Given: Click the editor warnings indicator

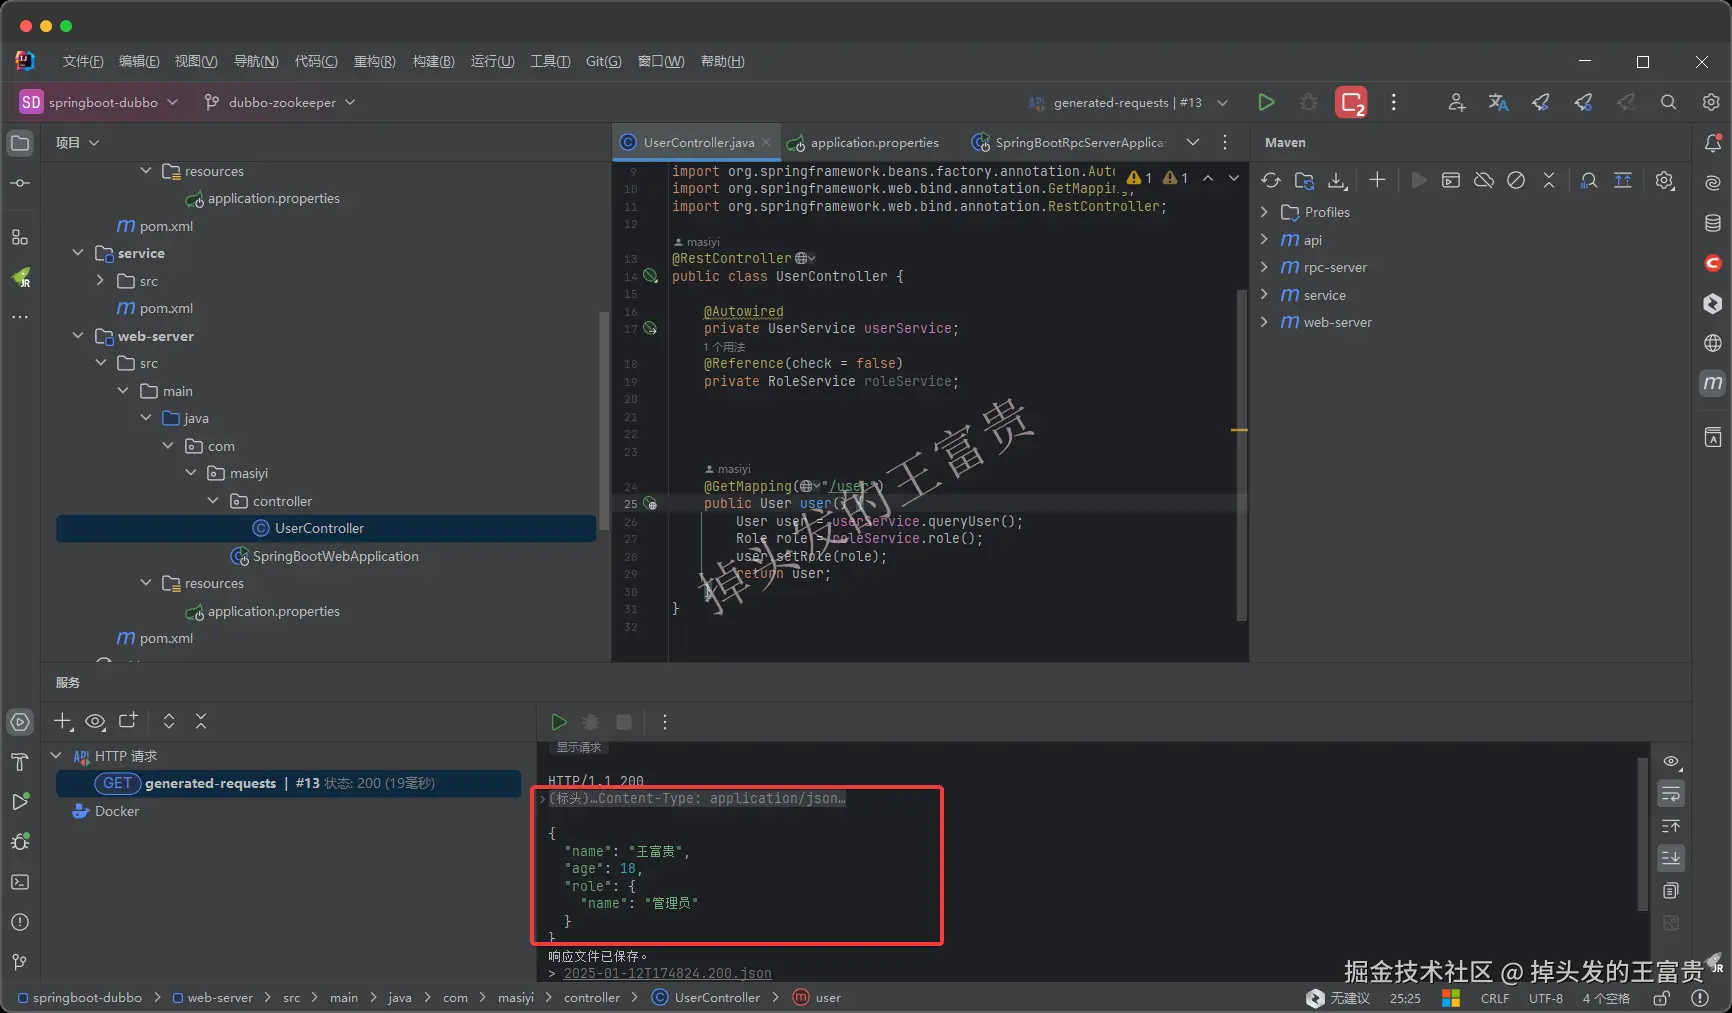Looking at the screenshot, I should (x=1158, y=178).
